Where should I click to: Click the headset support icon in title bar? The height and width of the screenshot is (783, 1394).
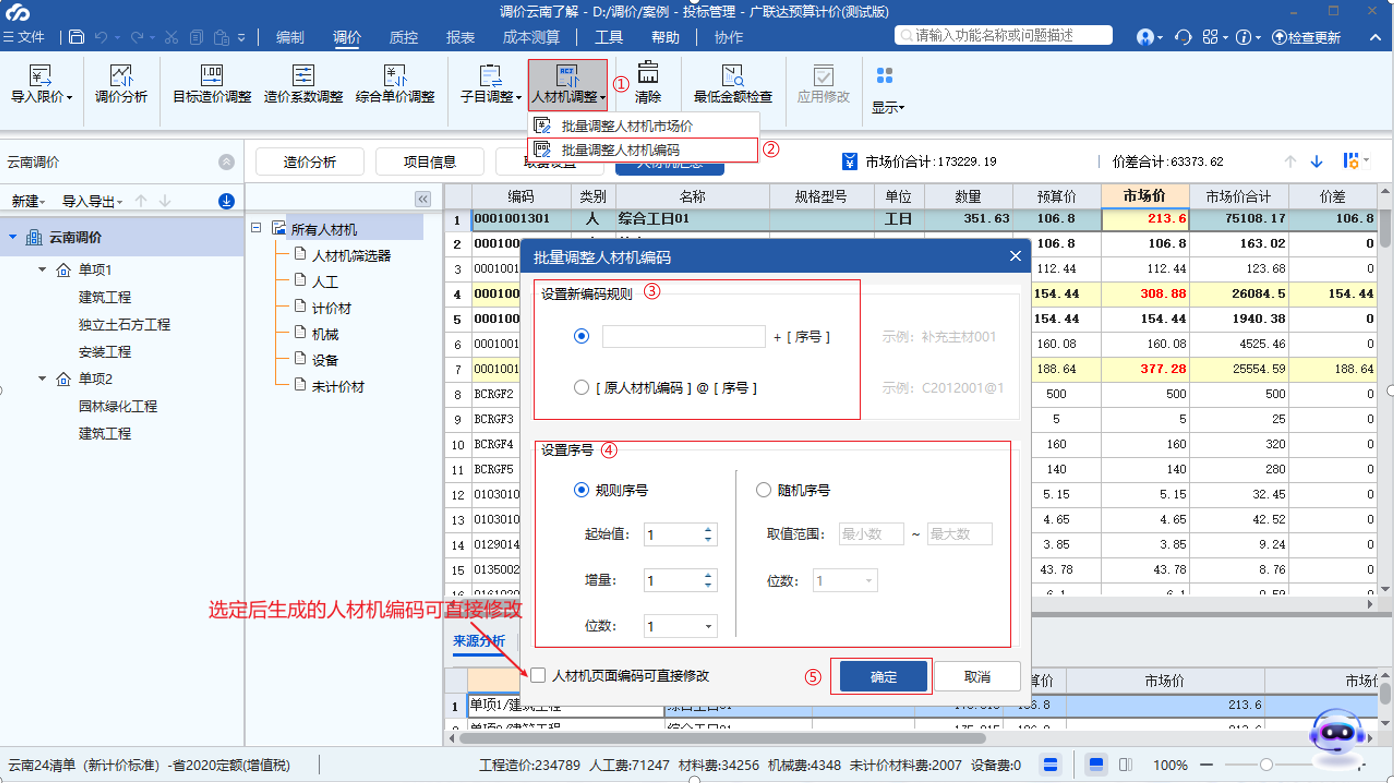point(1184,37)
